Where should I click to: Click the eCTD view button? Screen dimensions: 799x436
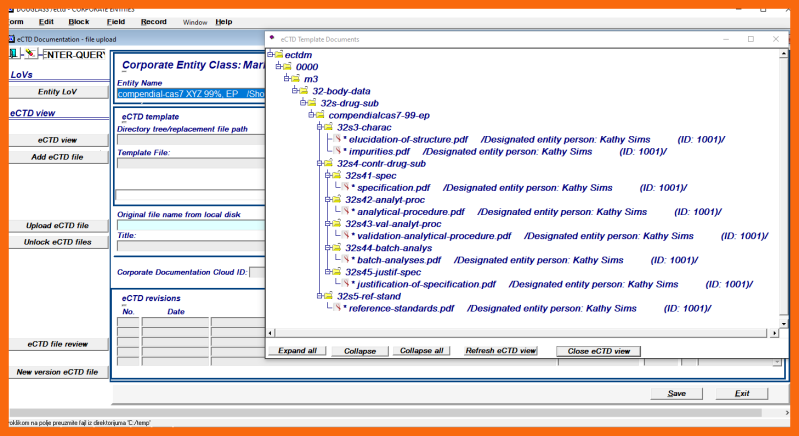[x=58, y=140]
